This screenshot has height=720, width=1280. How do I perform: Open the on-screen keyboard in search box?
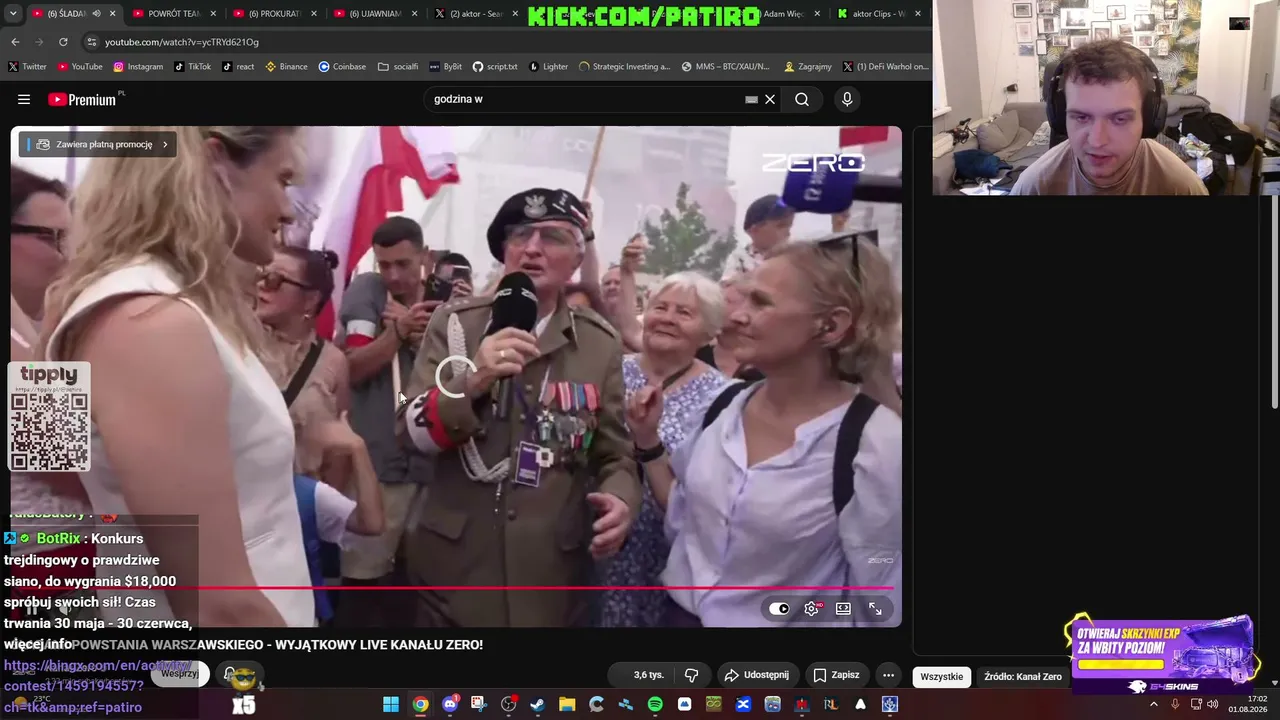(751, 99)
